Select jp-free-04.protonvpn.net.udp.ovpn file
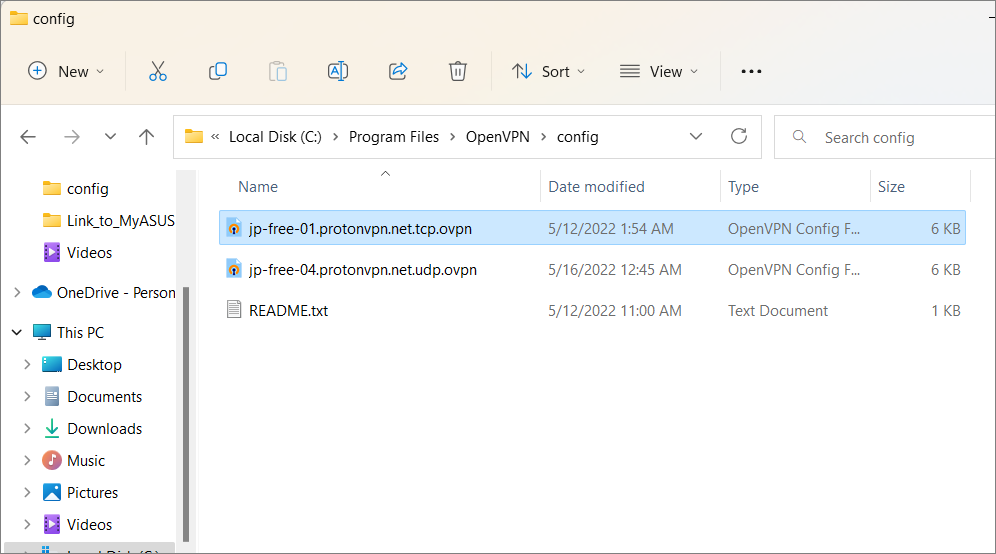The height and width of the screenshot is (554, 996). pyautogui.click(x=362, y=270)
